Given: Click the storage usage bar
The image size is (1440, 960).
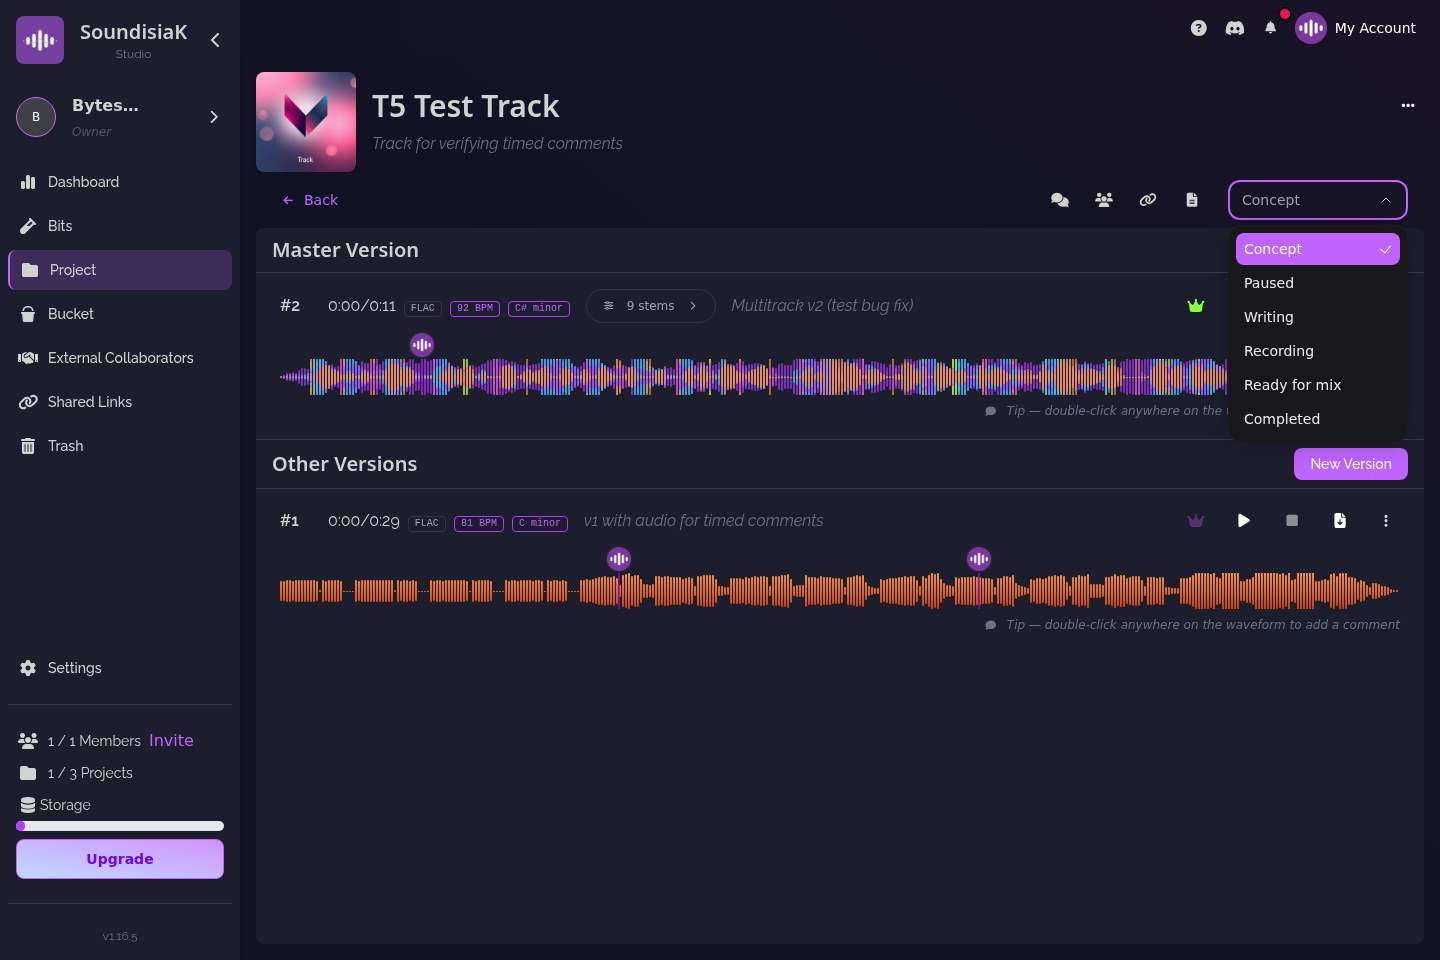Looking at the screenshot, I should (120, 826).
